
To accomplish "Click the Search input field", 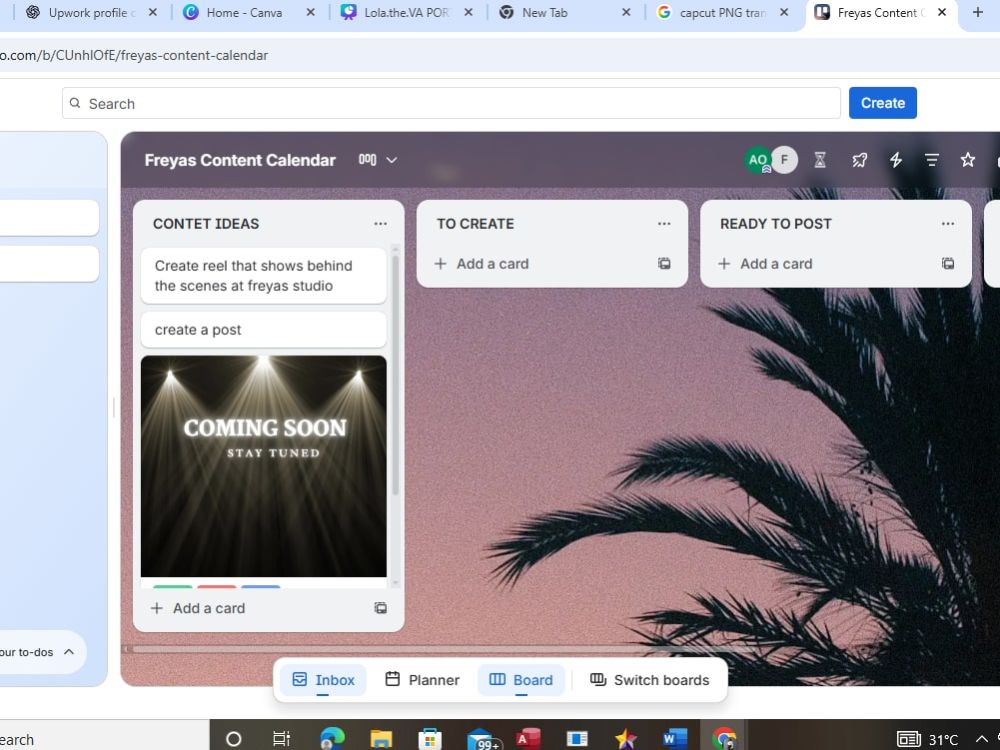I will pos(451,103).
